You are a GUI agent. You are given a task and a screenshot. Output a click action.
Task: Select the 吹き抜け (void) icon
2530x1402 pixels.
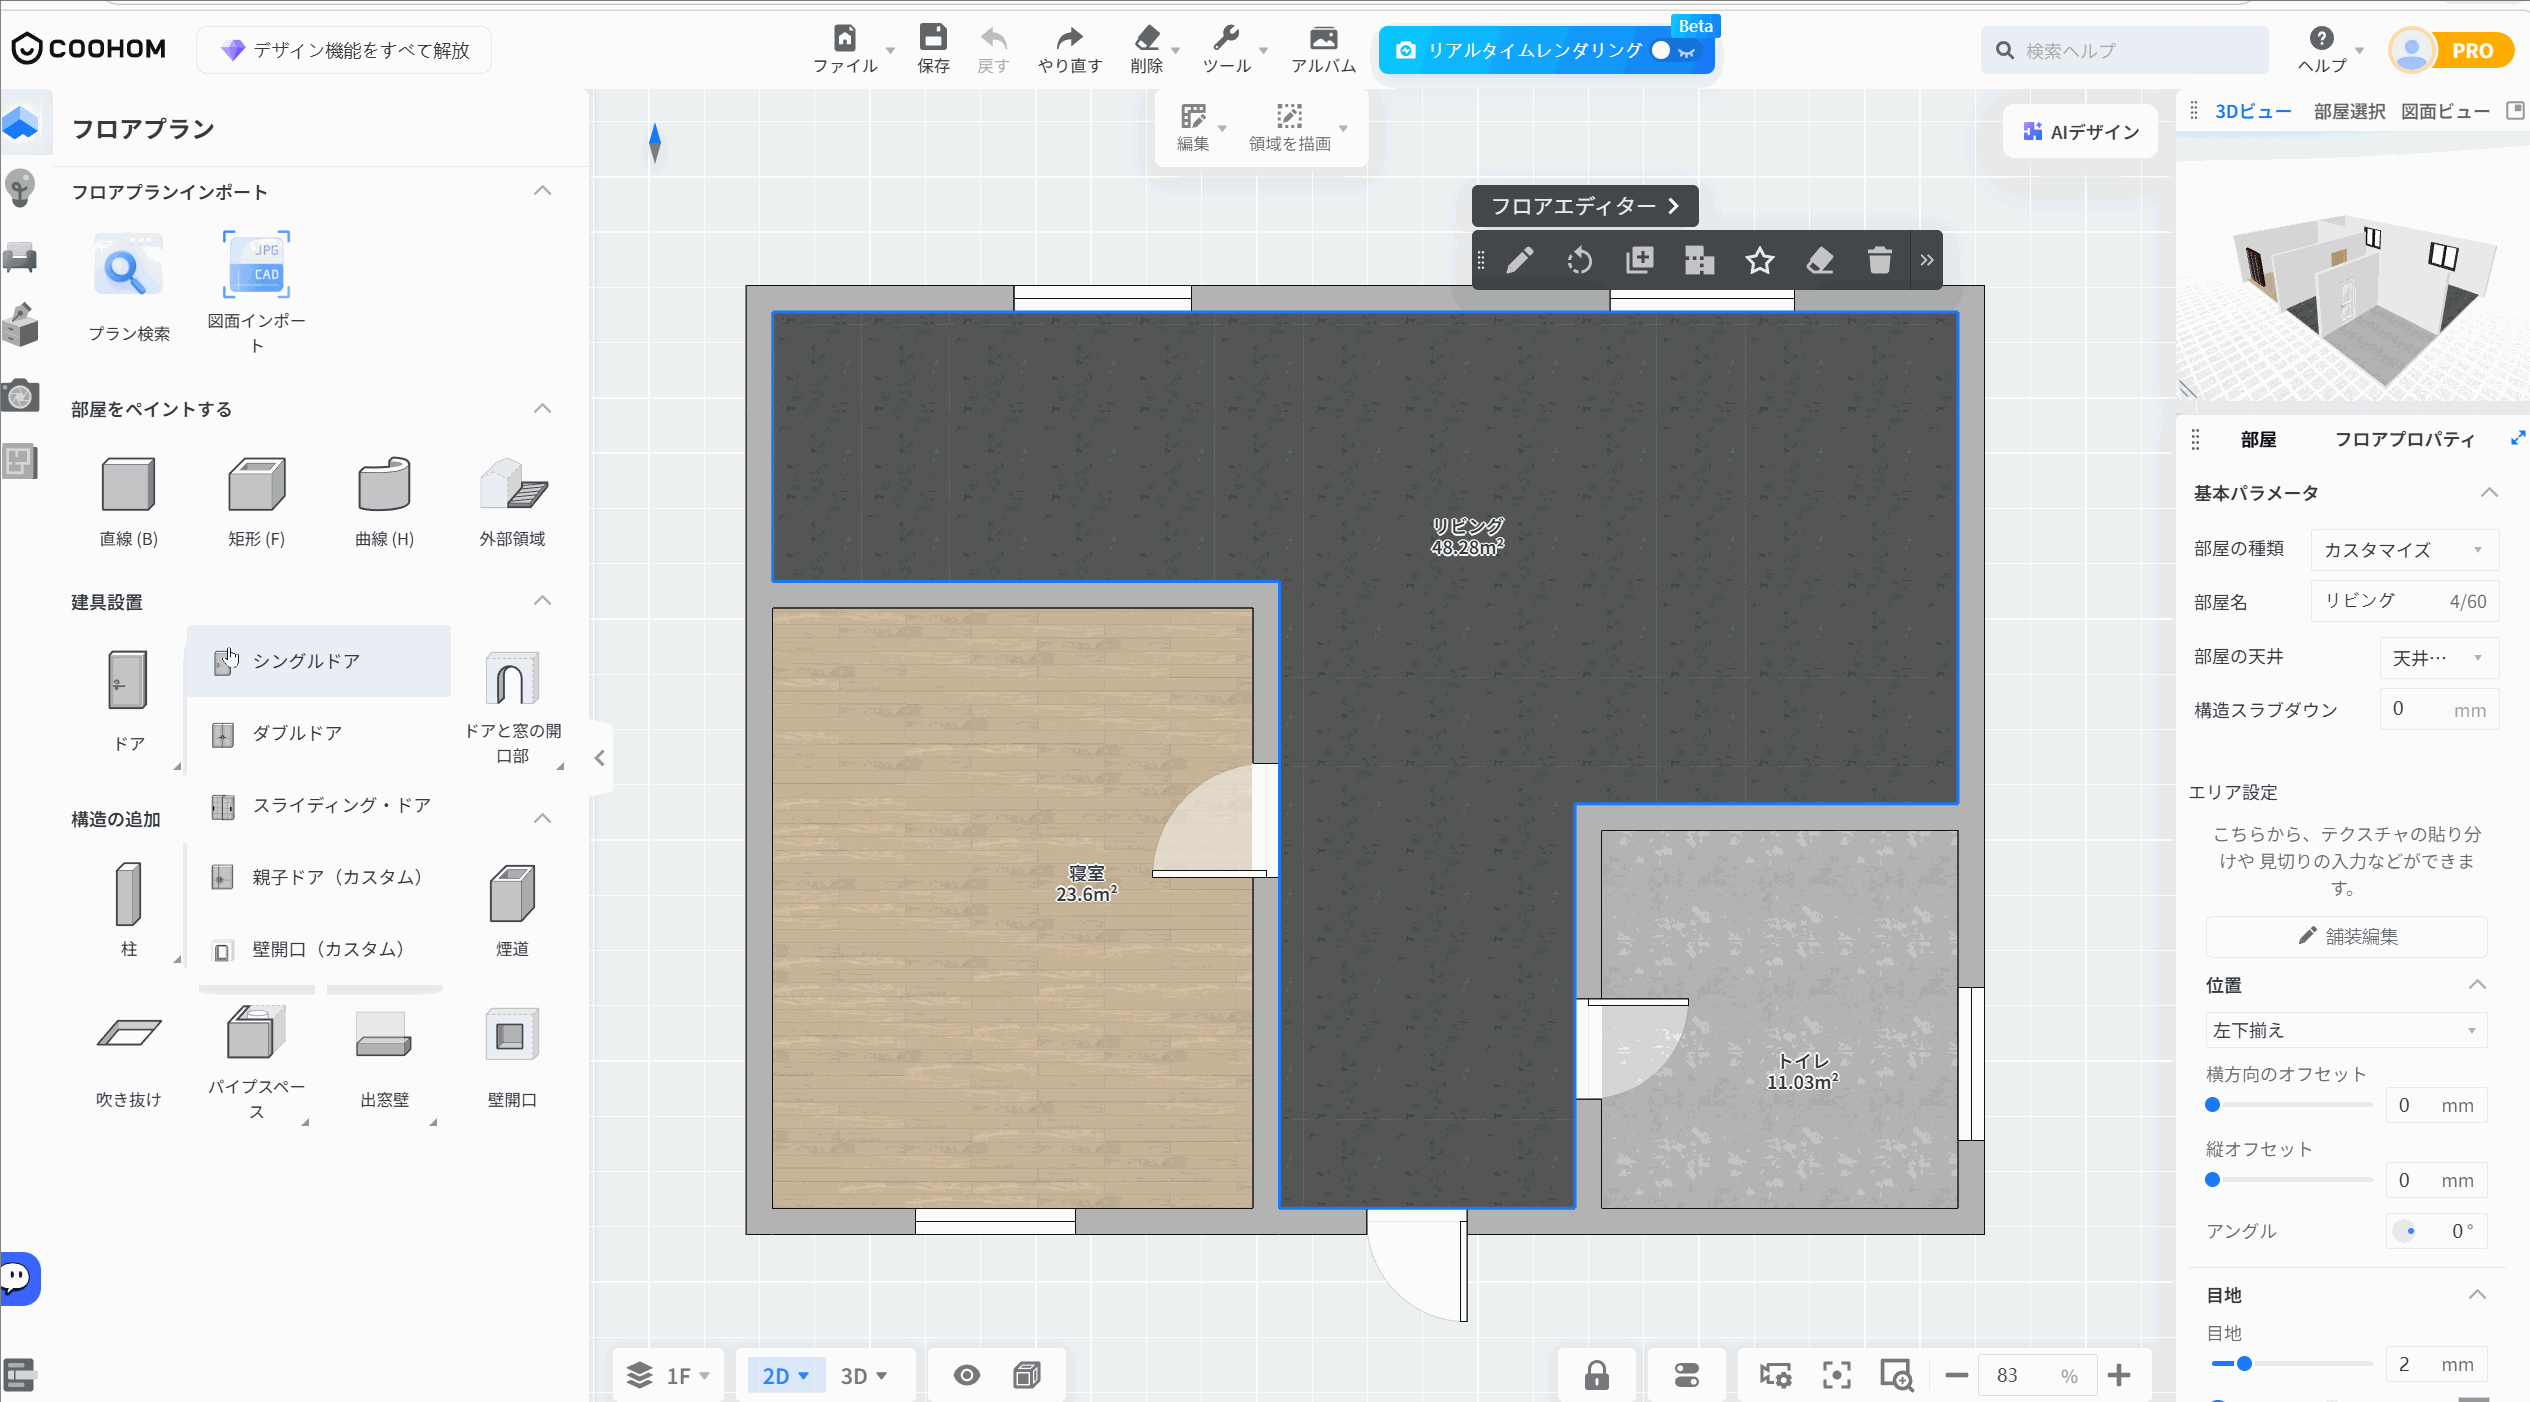pyautogui.click(x=129, y=1033)
